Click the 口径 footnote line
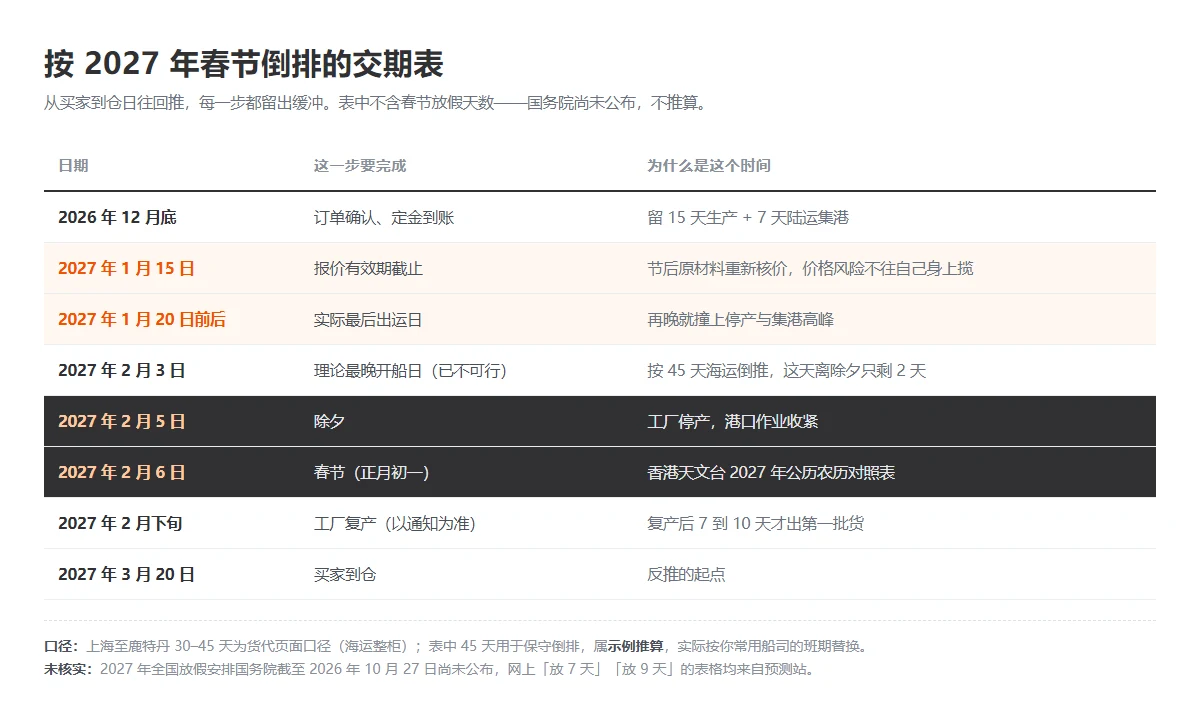1200x712 pixels. coord(456,646)
